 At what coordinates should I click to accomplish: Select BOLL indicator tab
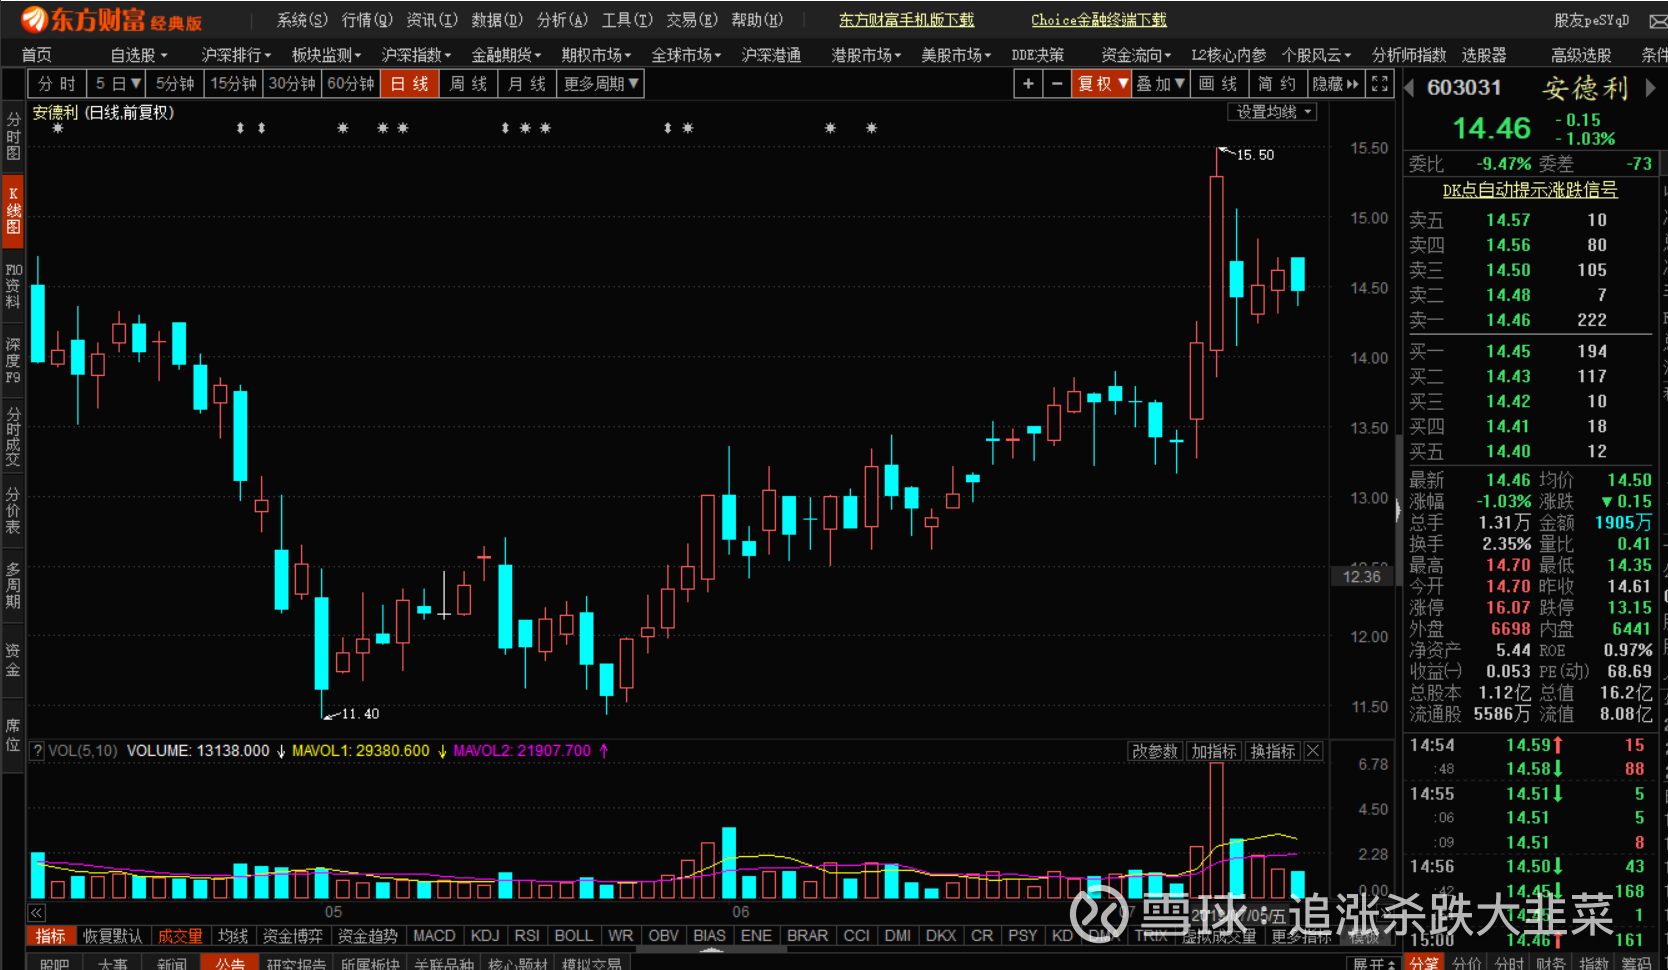point(573,936)
